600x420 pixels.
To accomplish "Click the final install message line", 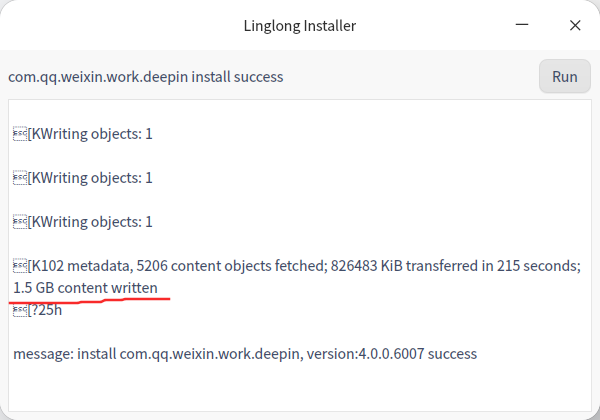I will (x=245, y=354).
